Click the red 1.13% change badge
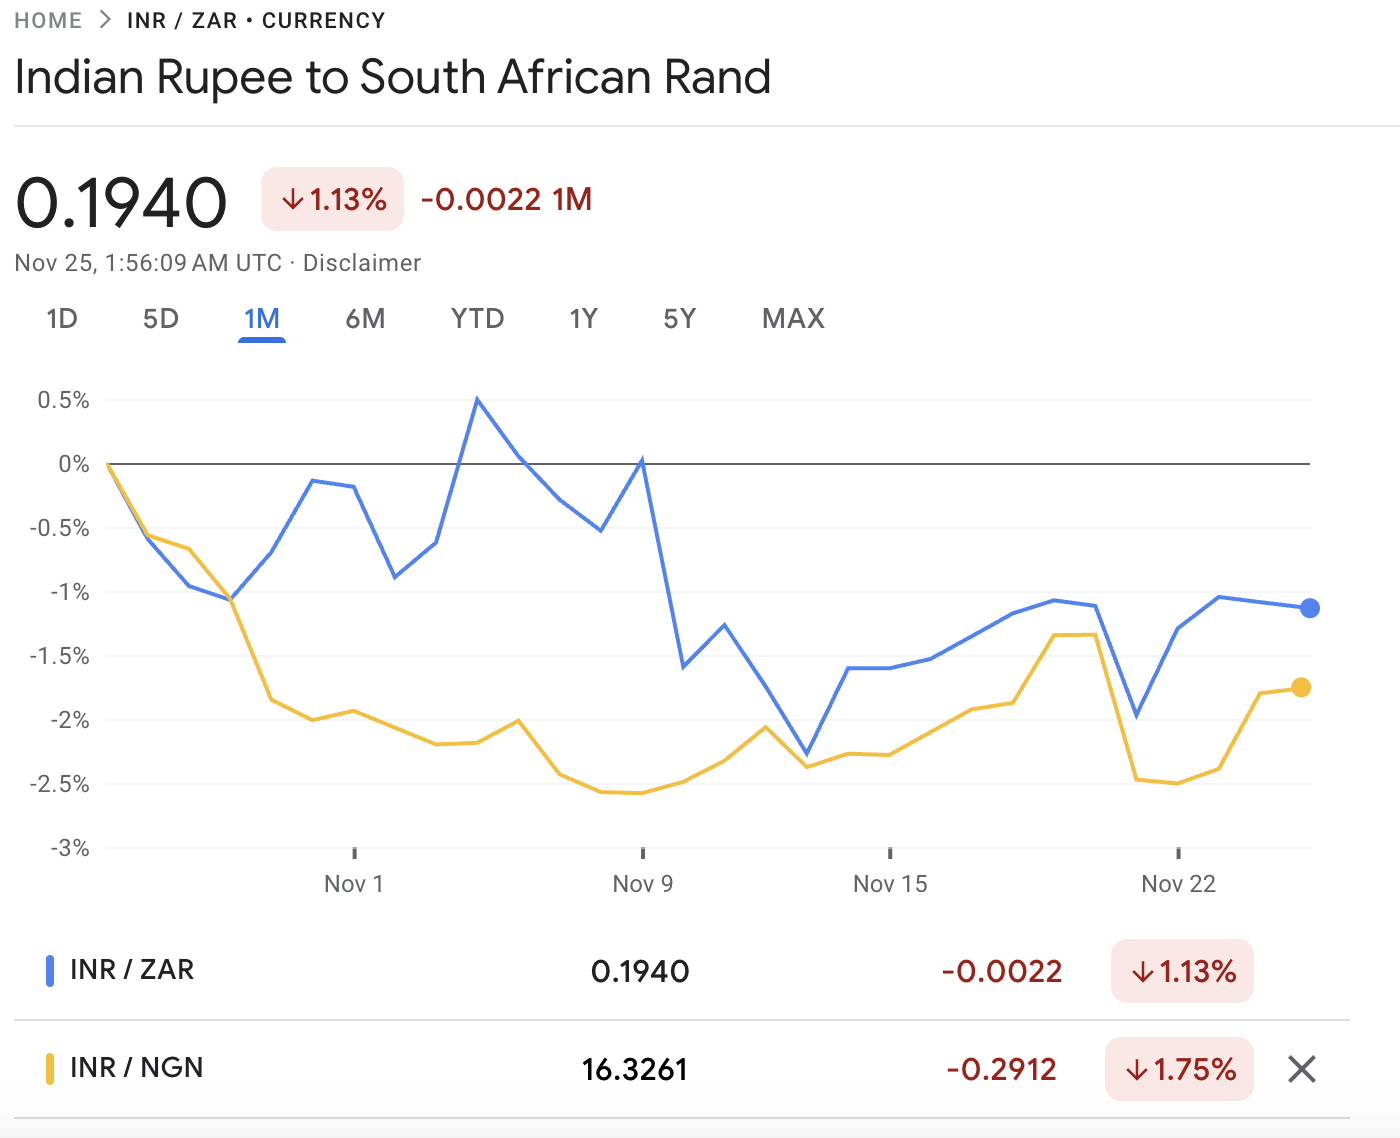 (1181, 971)
